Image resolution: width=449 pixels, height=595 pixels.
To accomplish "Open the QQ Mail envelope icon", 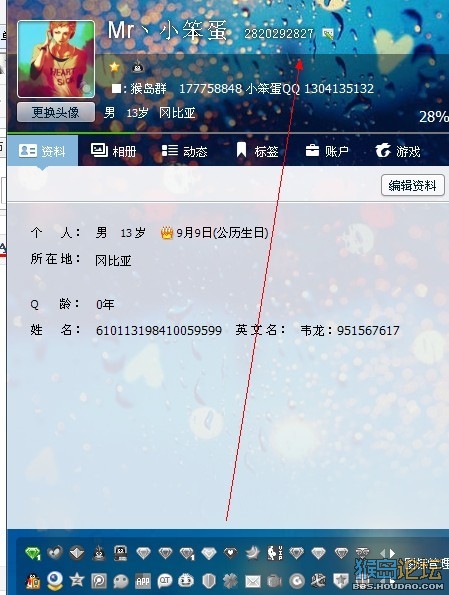I will (253, 581).
